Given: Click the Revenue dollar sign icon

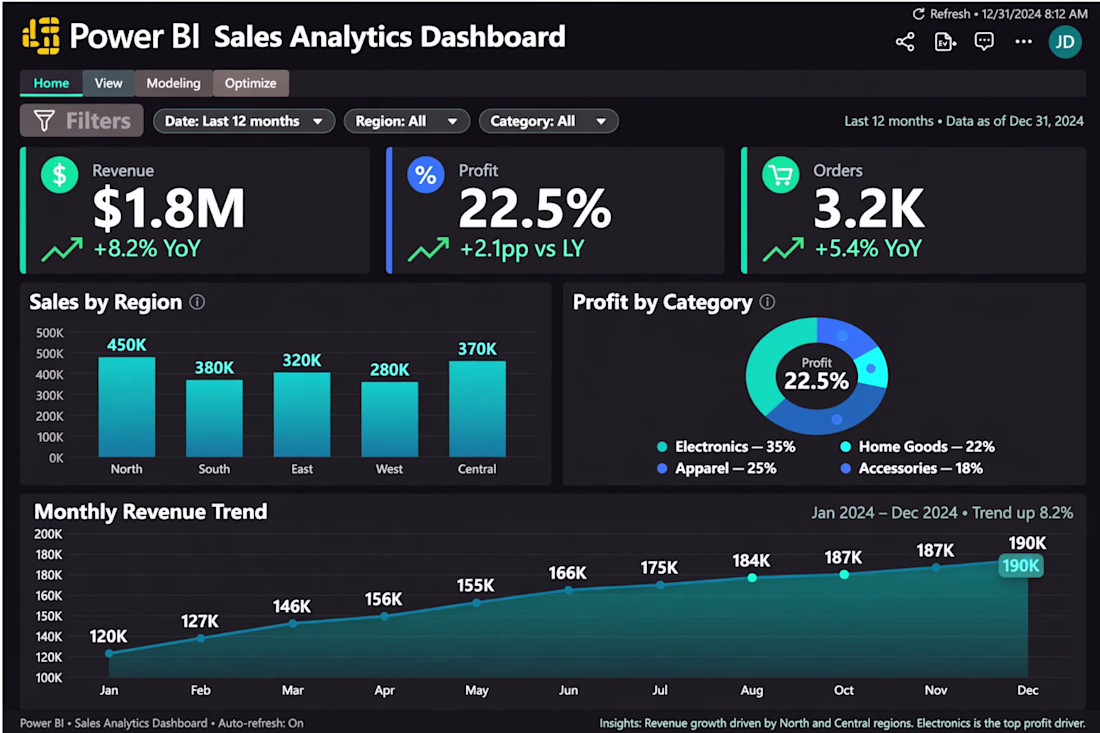Looking at the screenshot, I should (x=60, y=175).
